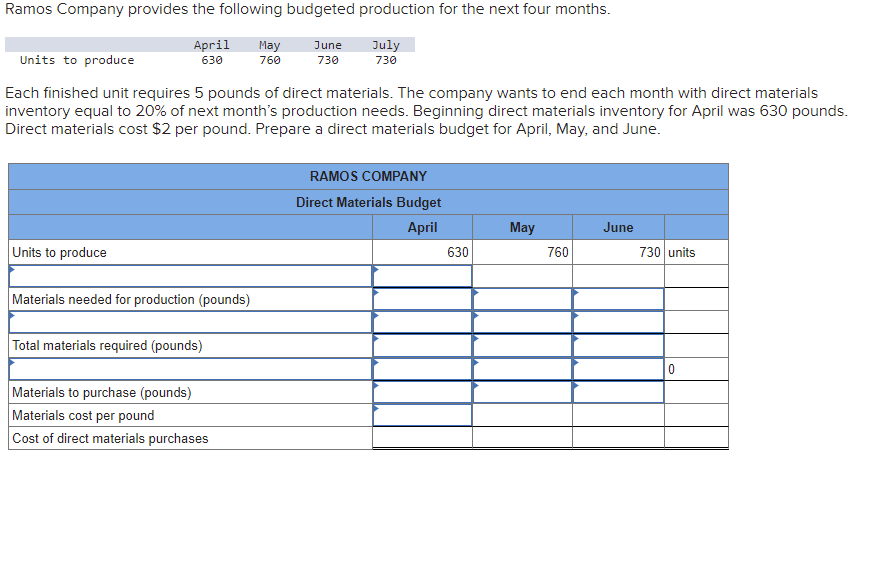Click the July header in the top production table
This screenshot has width=882, height=571.
(x=386, y=45)
